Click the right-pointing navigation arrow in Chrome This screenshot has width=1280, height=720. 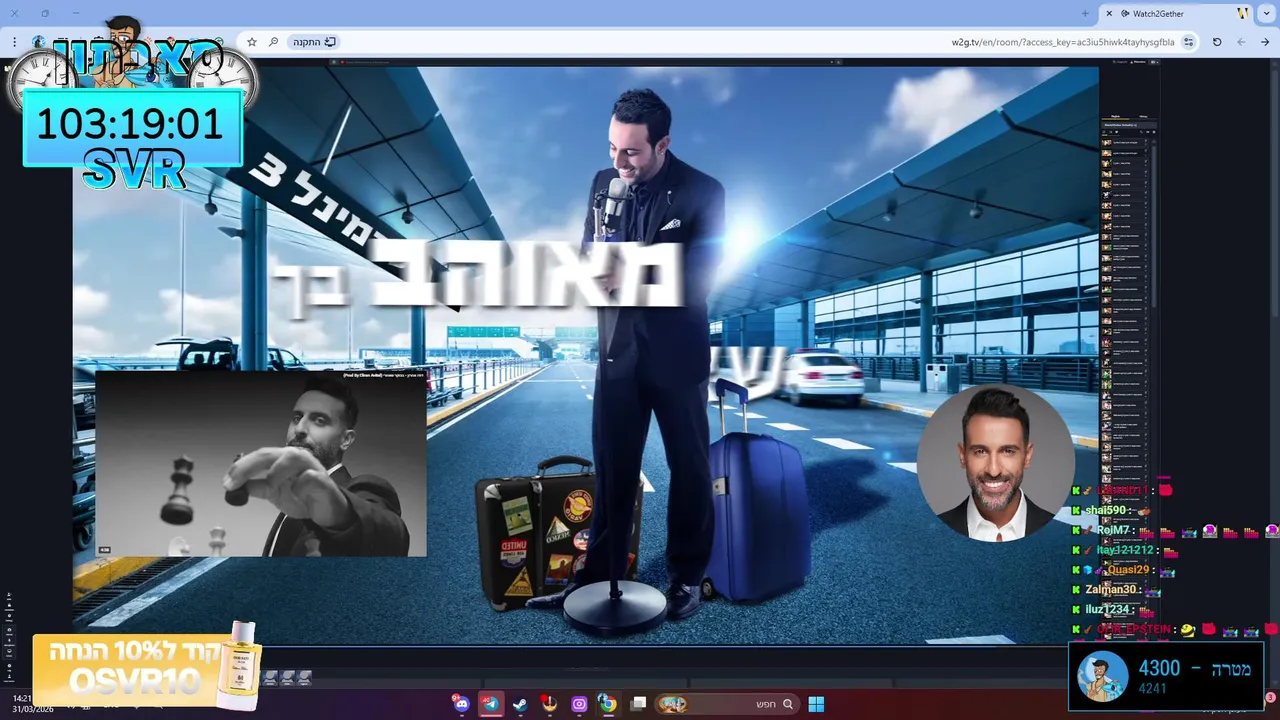pyautogui.click(x=1265, y=42)
